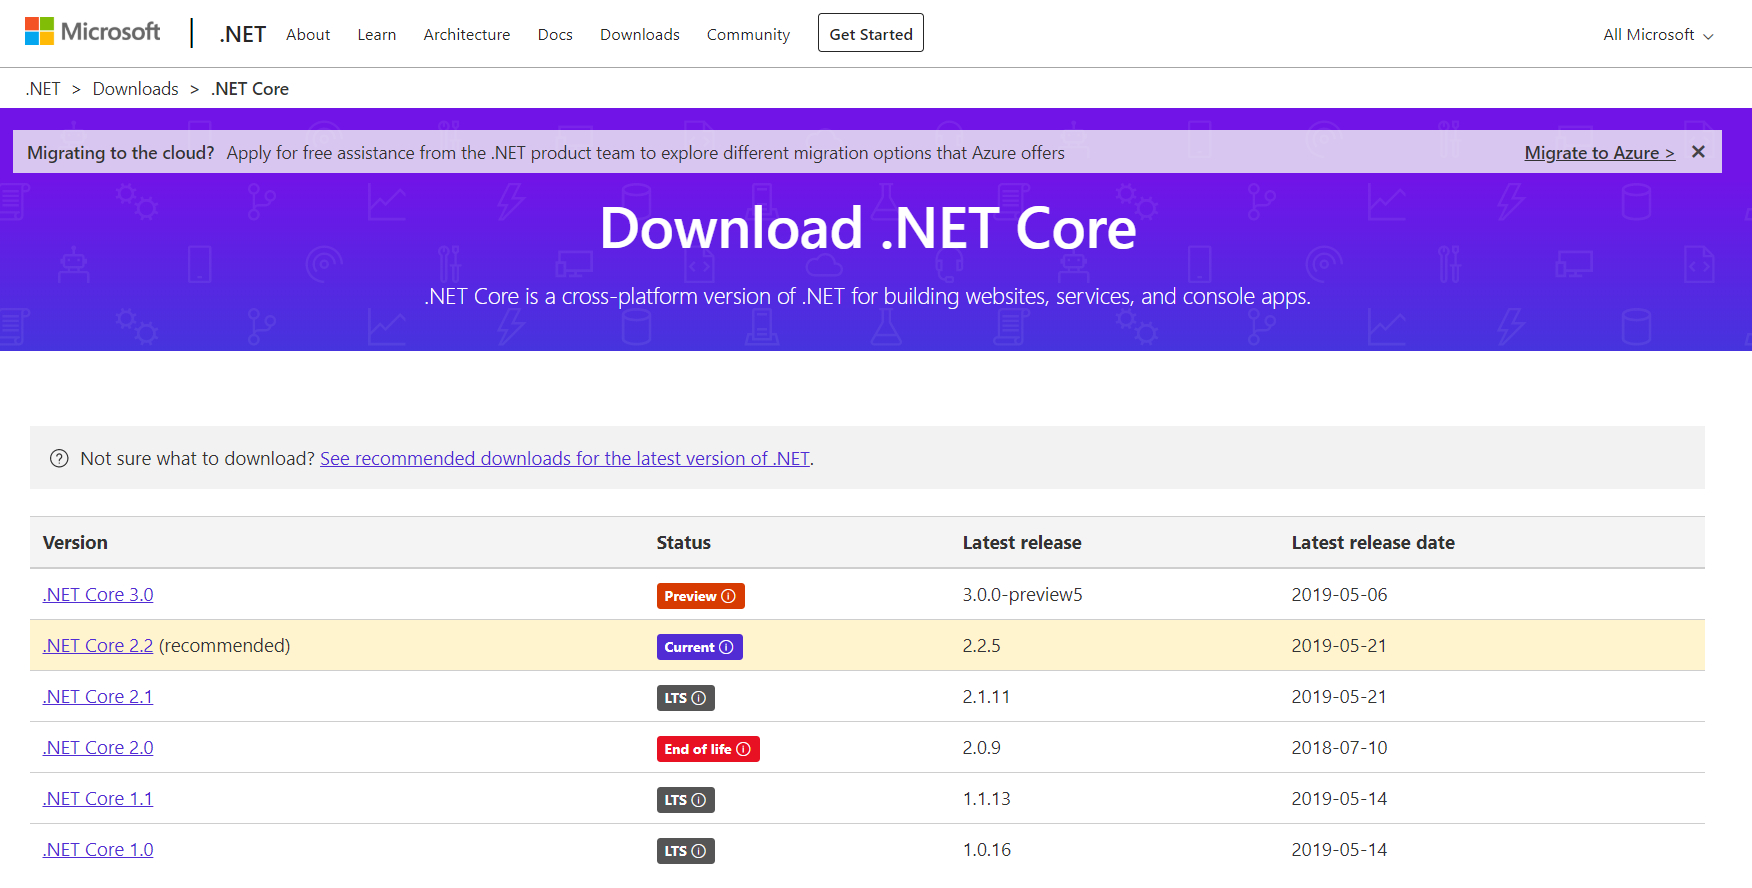The width and height of the screenshot is (1752, 888).
Task: Go to the Learn page
Action: [377, 34]
